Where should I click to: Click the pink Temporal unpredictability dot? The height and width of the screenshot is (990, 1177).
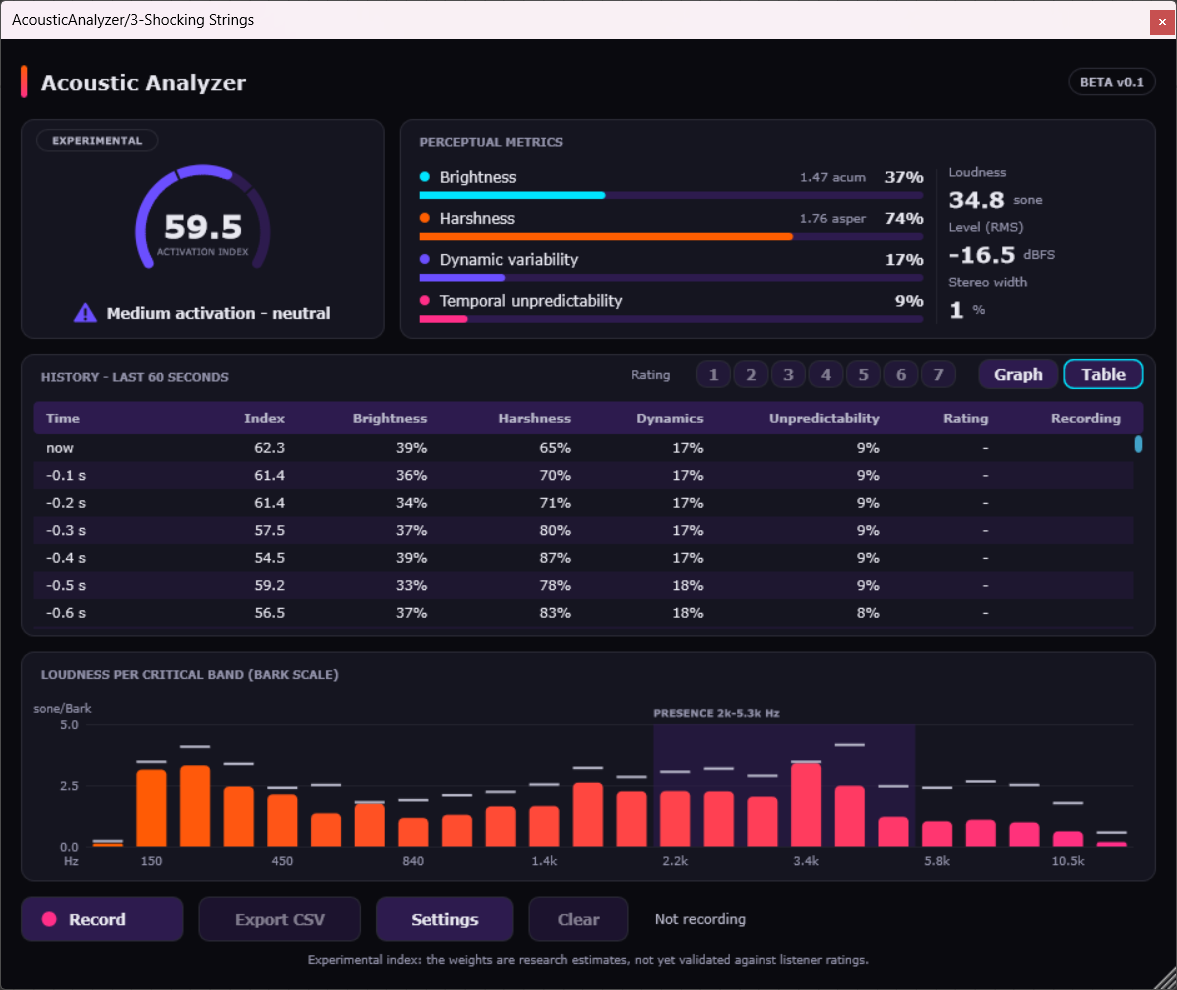click(425, 300)
